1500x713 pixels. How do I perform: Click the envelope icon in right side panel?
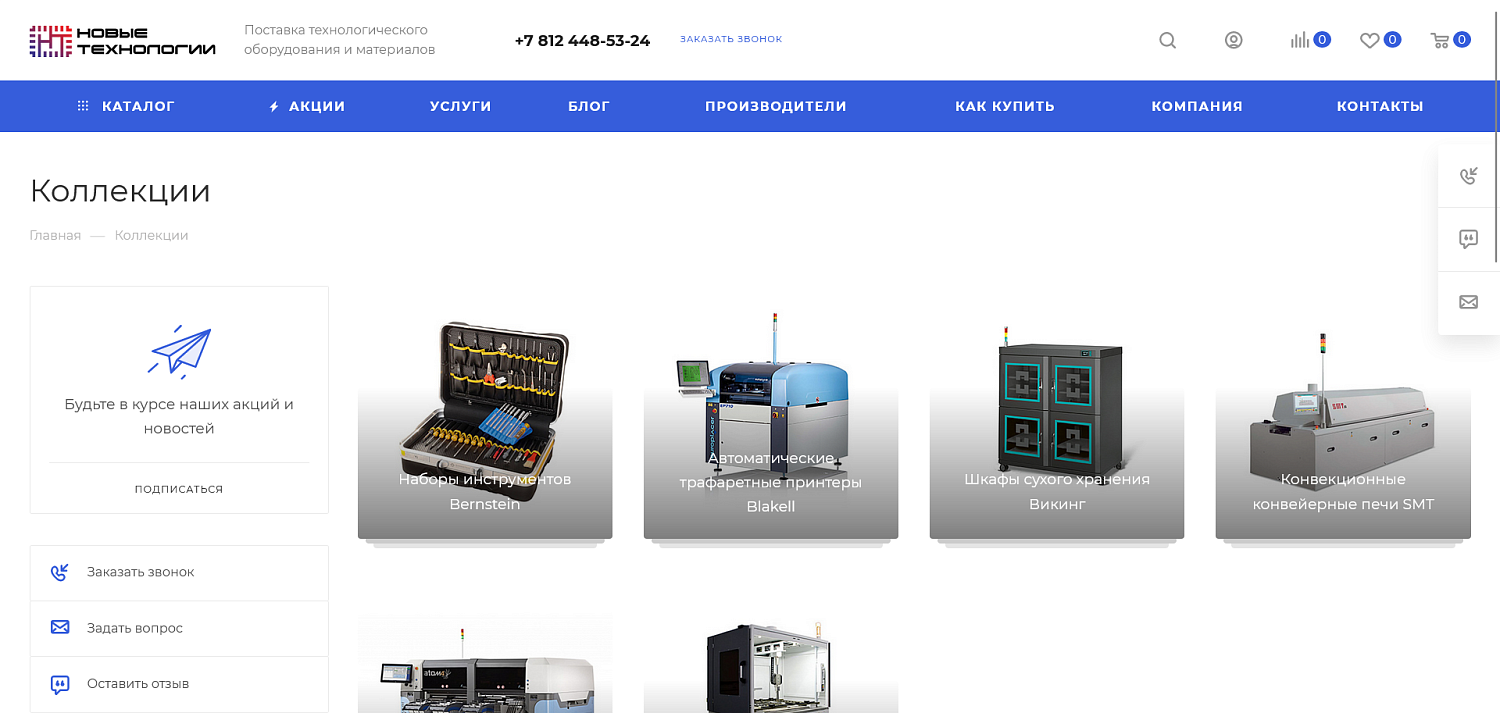[1468, 302]
